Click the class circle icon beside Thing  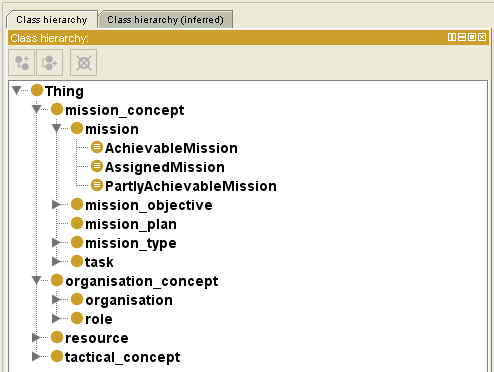[37, 90]
